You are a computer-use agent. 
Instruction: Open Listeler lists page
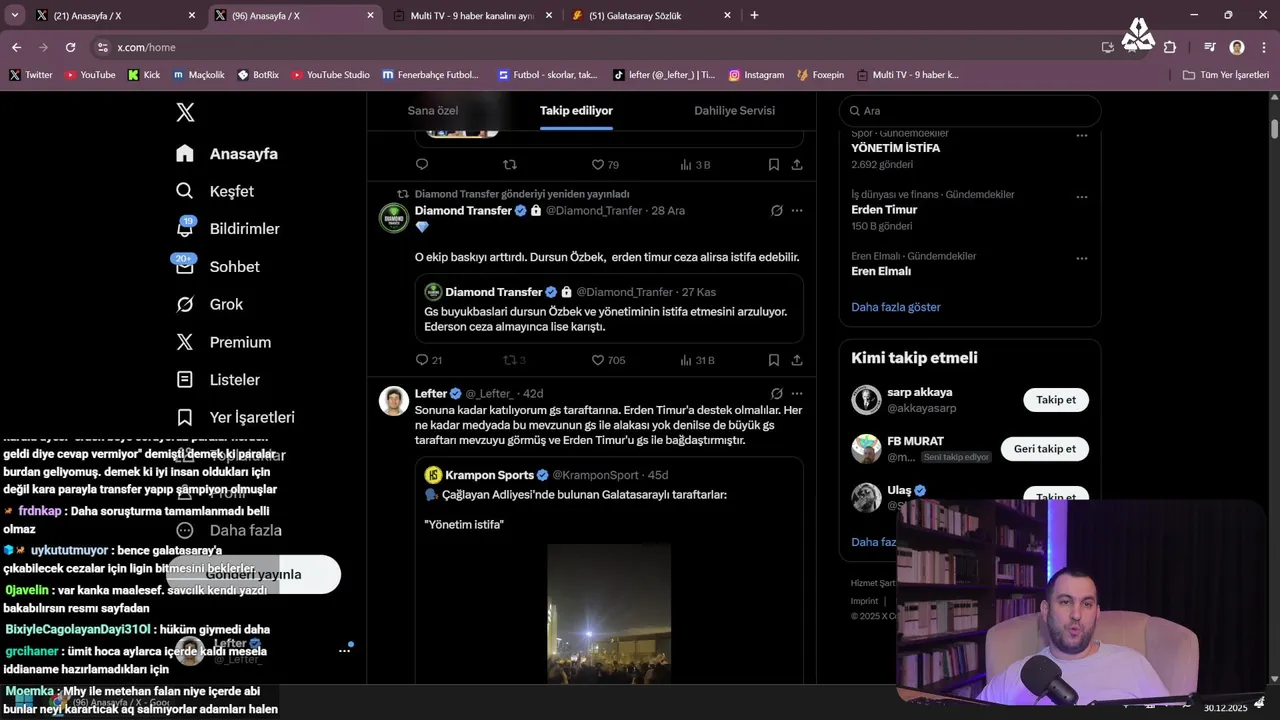click(x=218, y=380)
